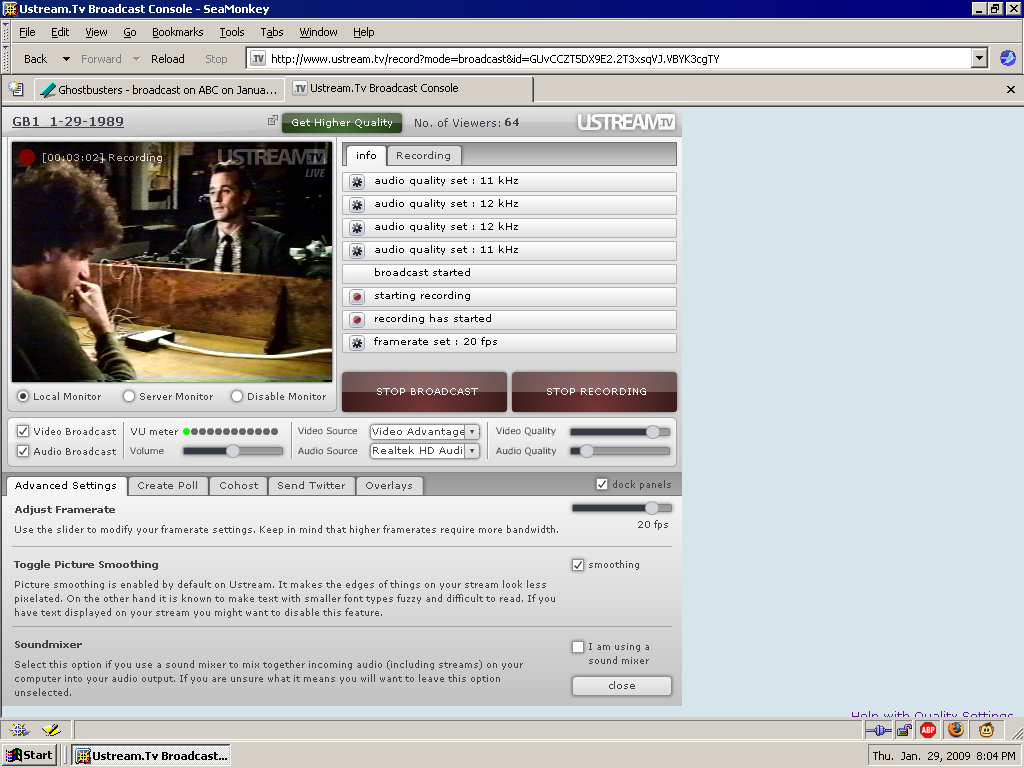
Task: Click the USTREAM.TV logo in the console header
Action: pyautogui.click(x=626, y=122)
